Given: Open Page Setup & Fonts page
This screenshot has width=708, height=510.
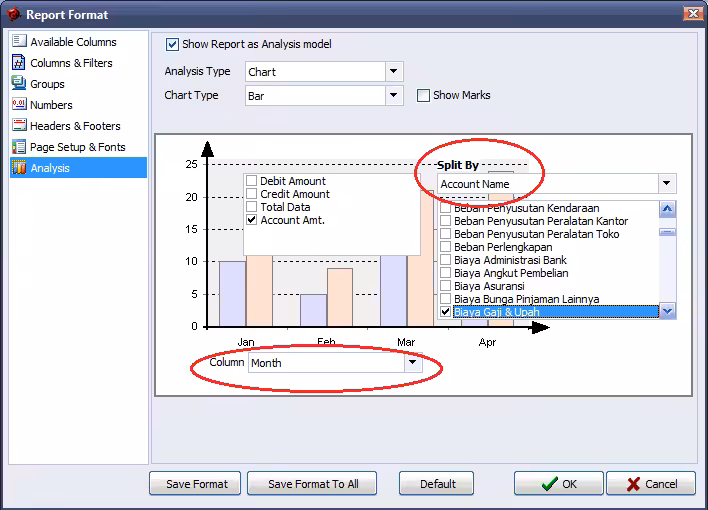Looking at the screenshot, I should pyautogui.click(x=78, y=147).
